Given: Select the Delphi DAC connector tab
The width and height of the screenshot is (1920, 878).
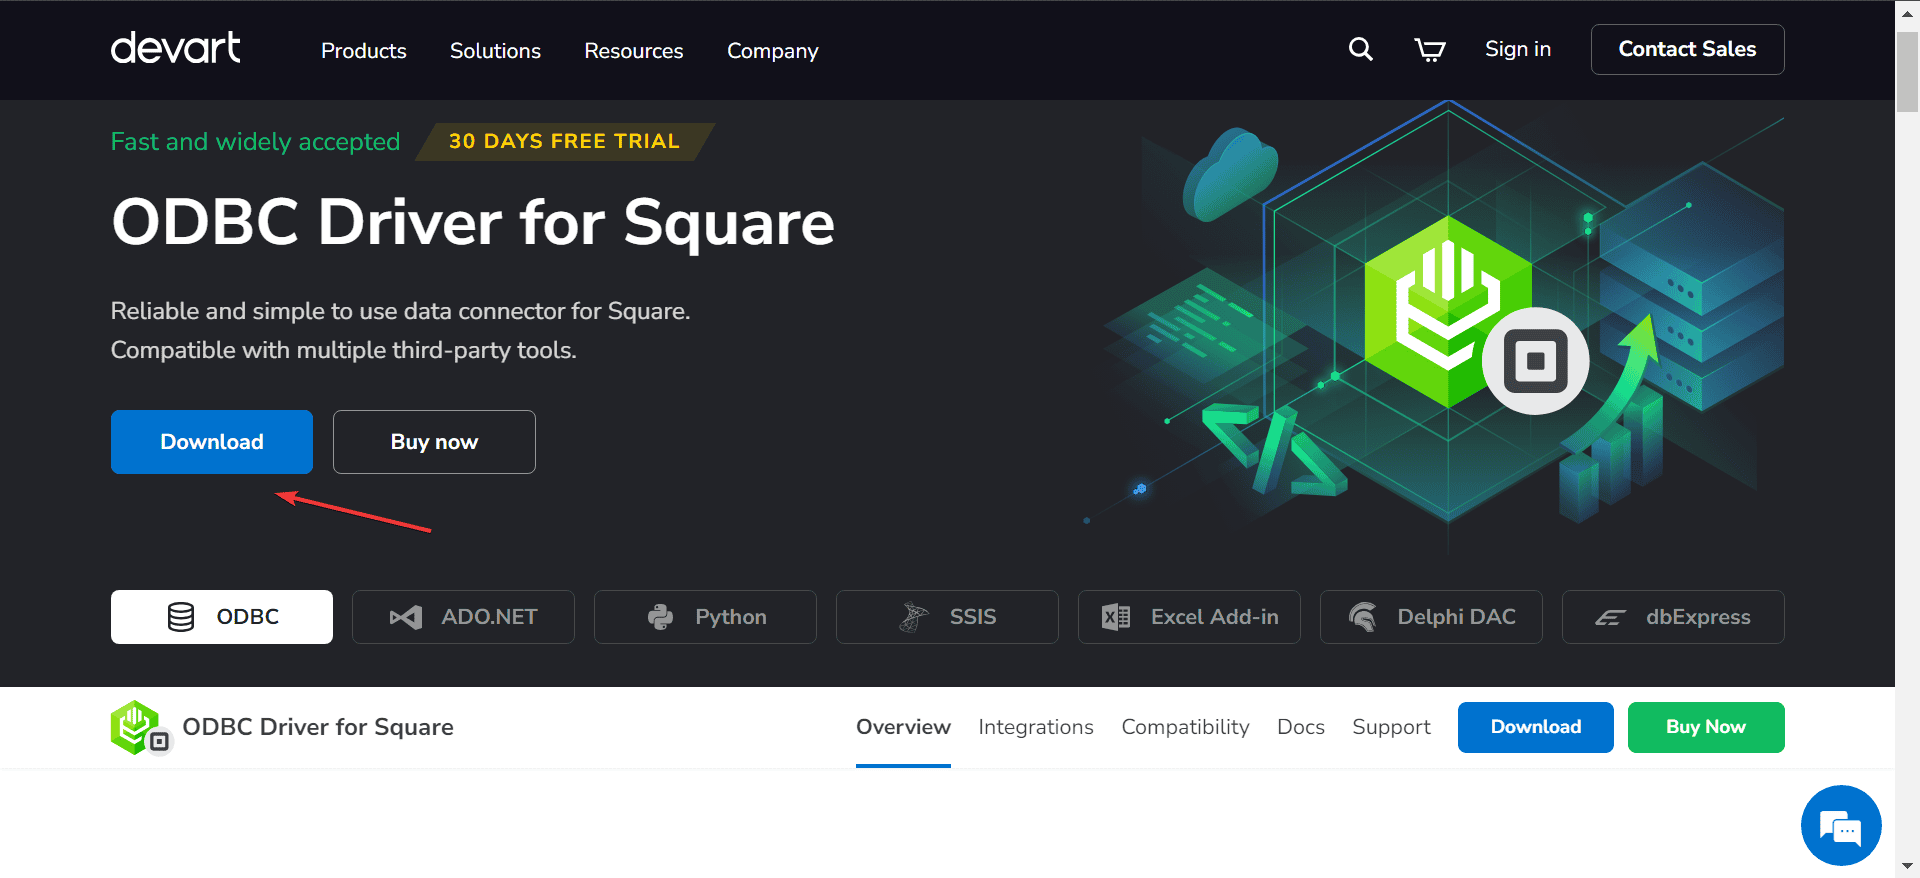Looking at the screenshot, I should click(x=1431, y=617).
